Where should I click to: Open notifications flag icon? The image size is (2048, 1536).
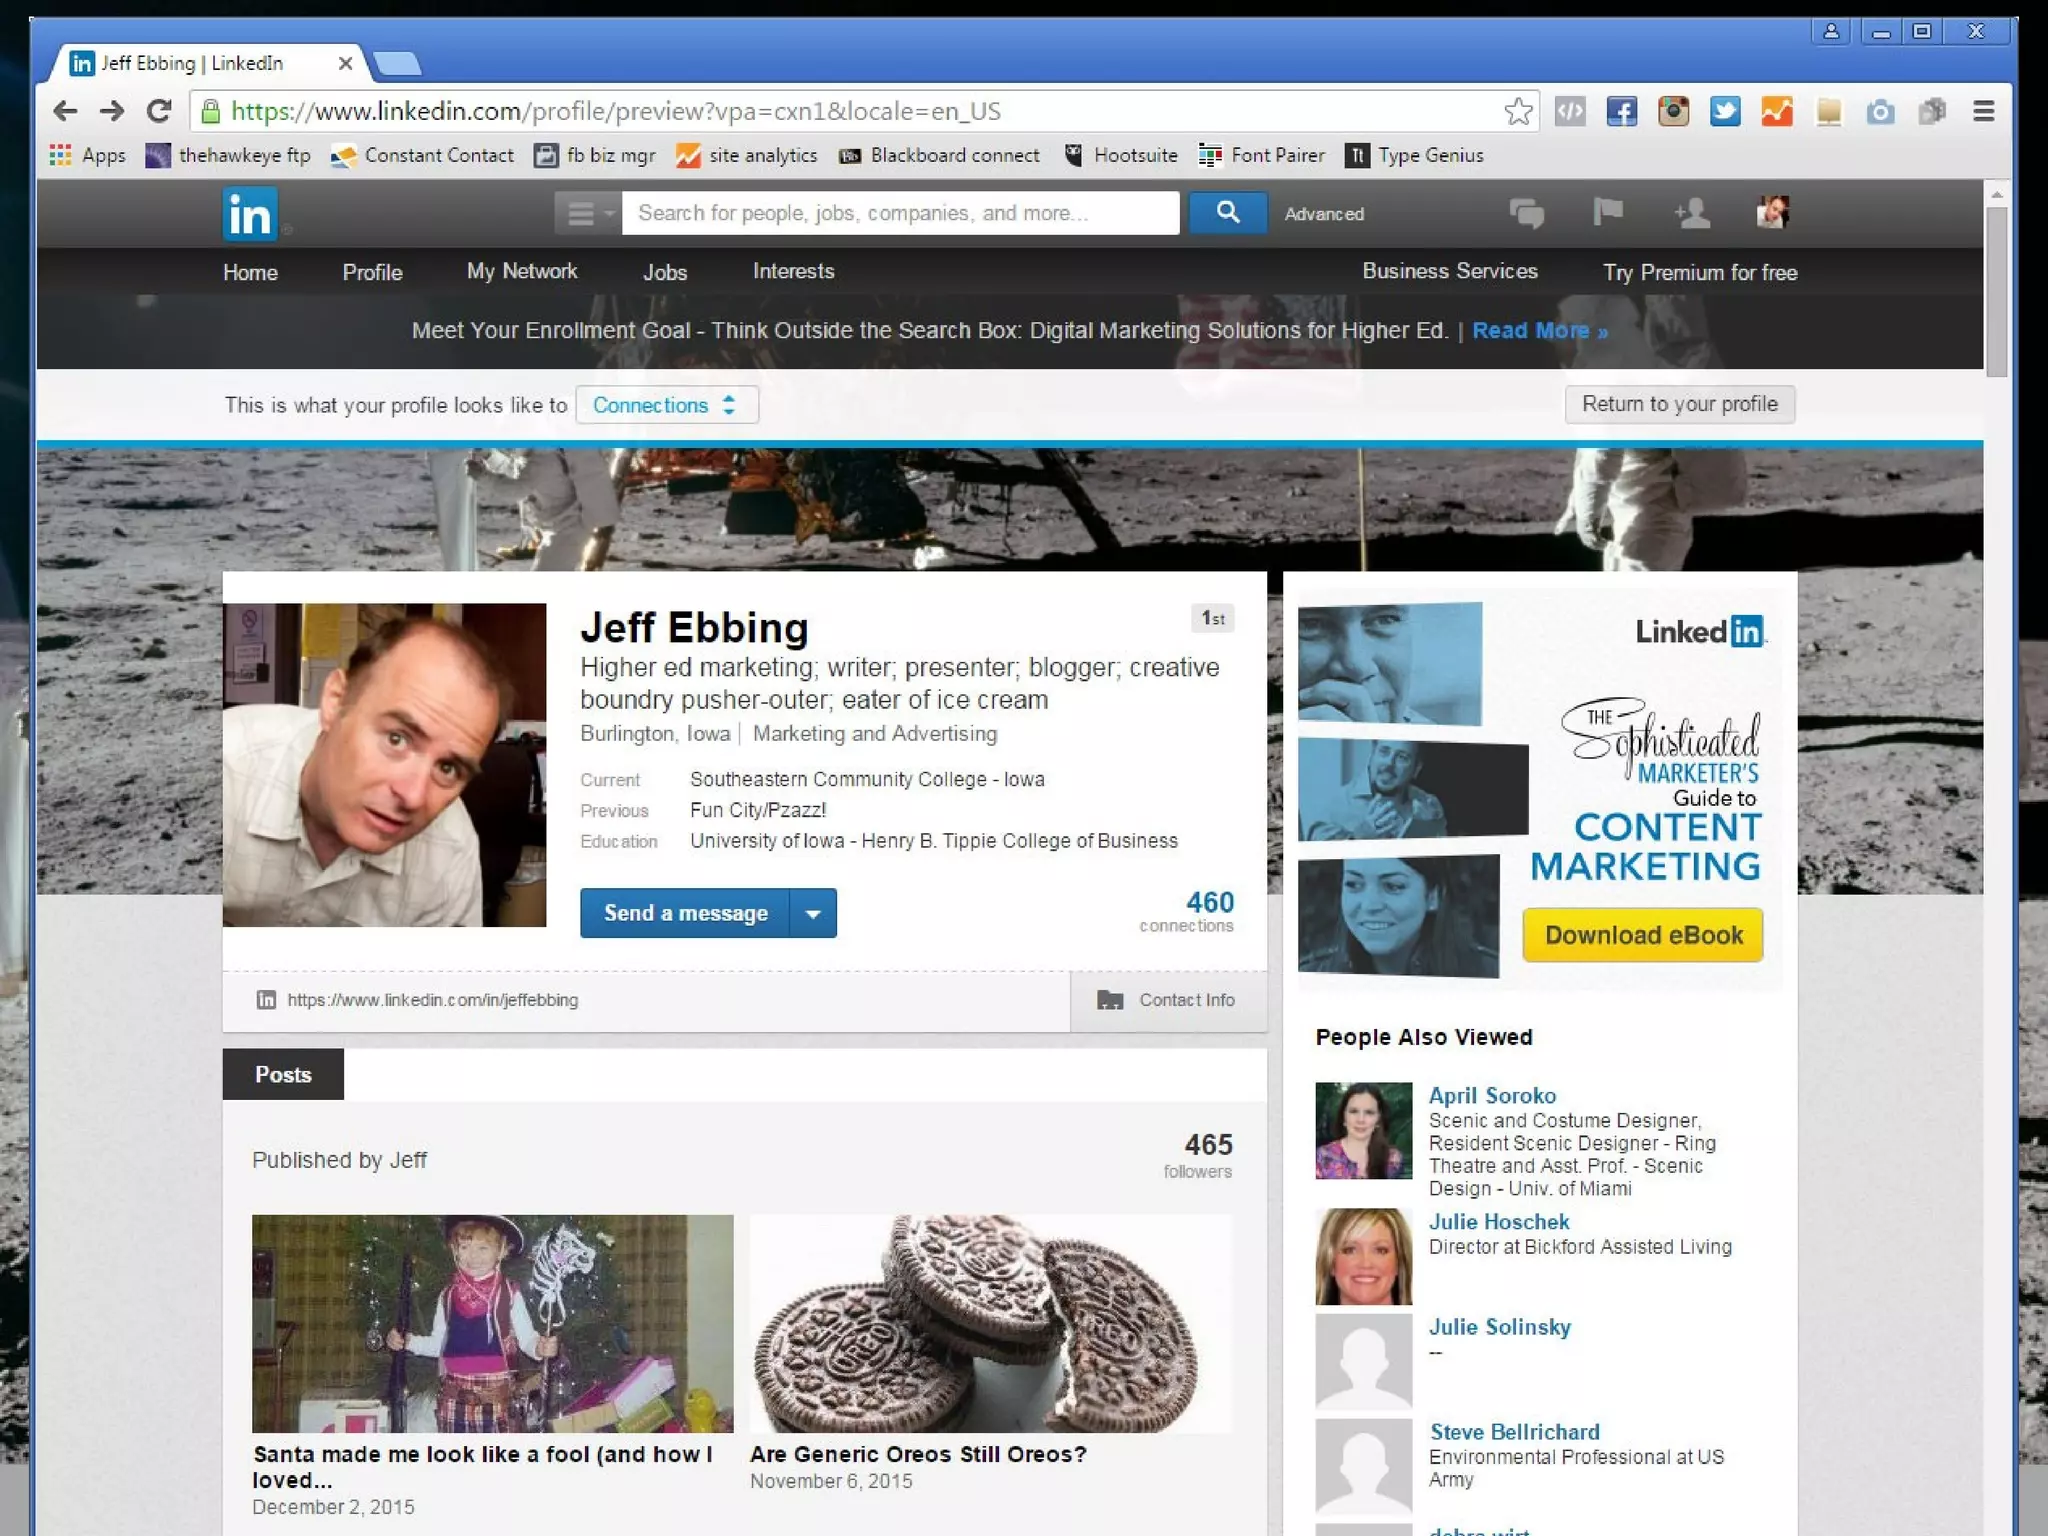click(x=1607, y=212)
